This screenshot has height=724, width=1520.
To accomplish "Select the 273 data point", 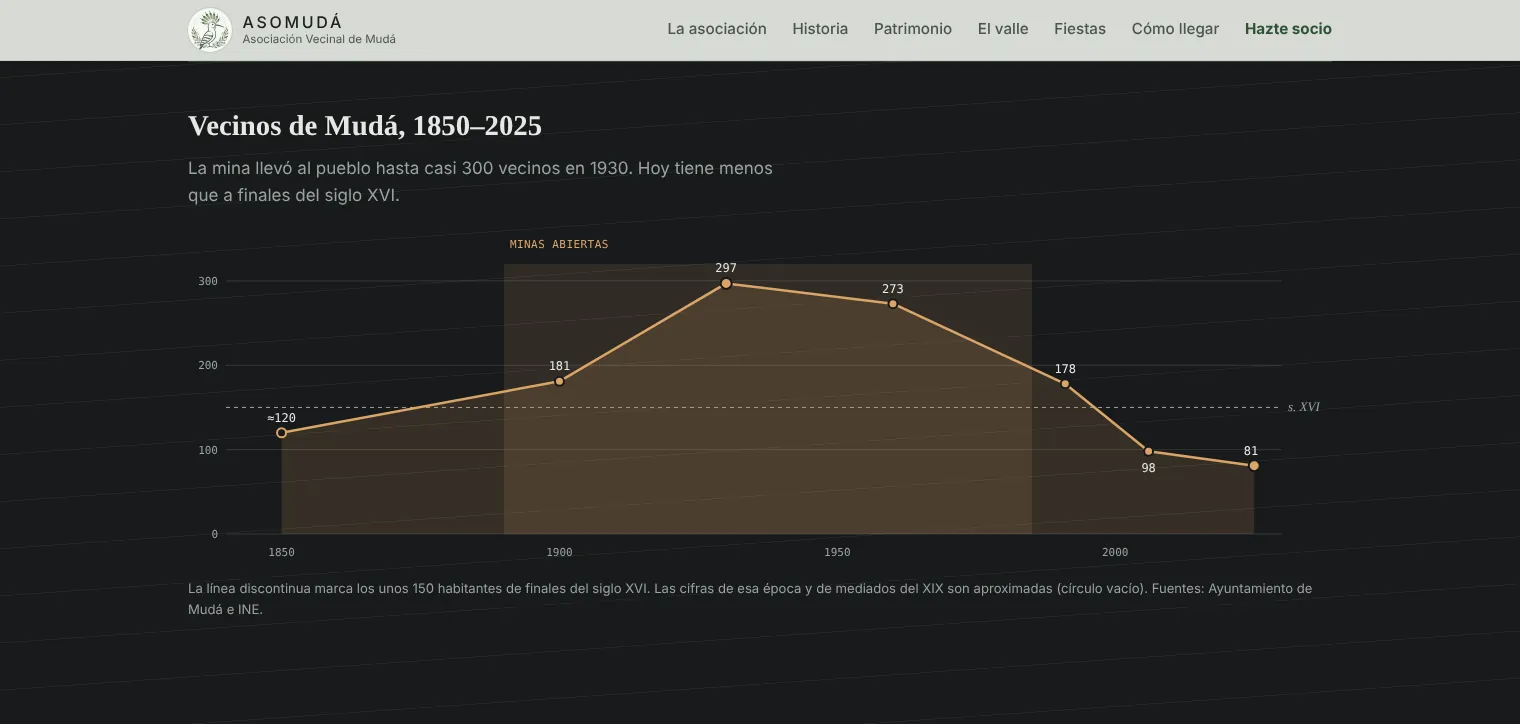I will point(893,304).
